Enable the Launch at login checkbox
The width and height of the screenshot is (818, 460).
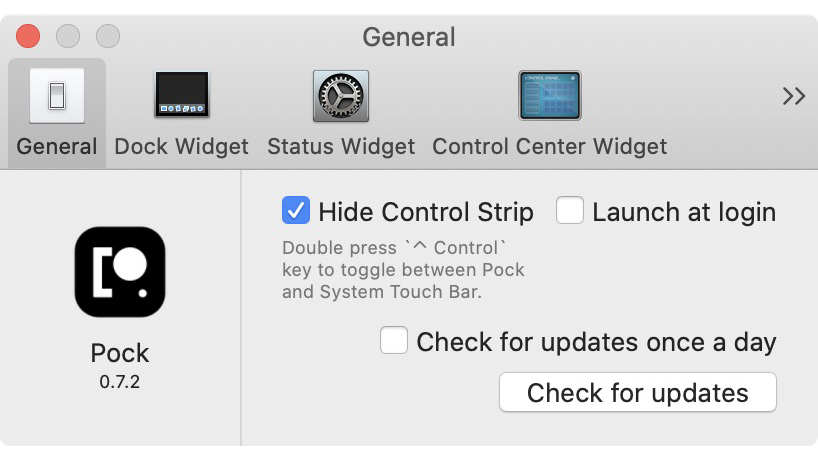[x=570, y=210]
